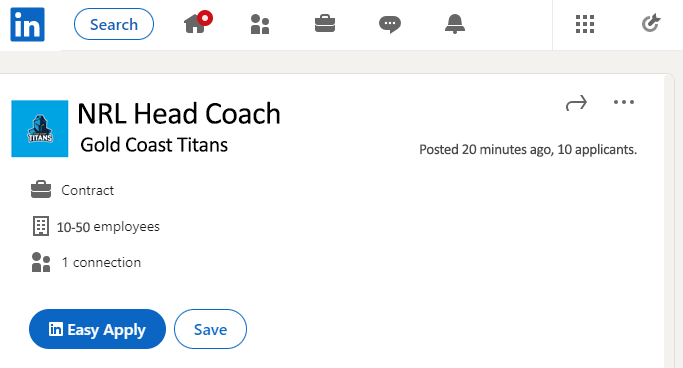Click the Gold Coast Titans logo thumbnail
Viewport: 683px width, 368px height.
tap(40, 128)
